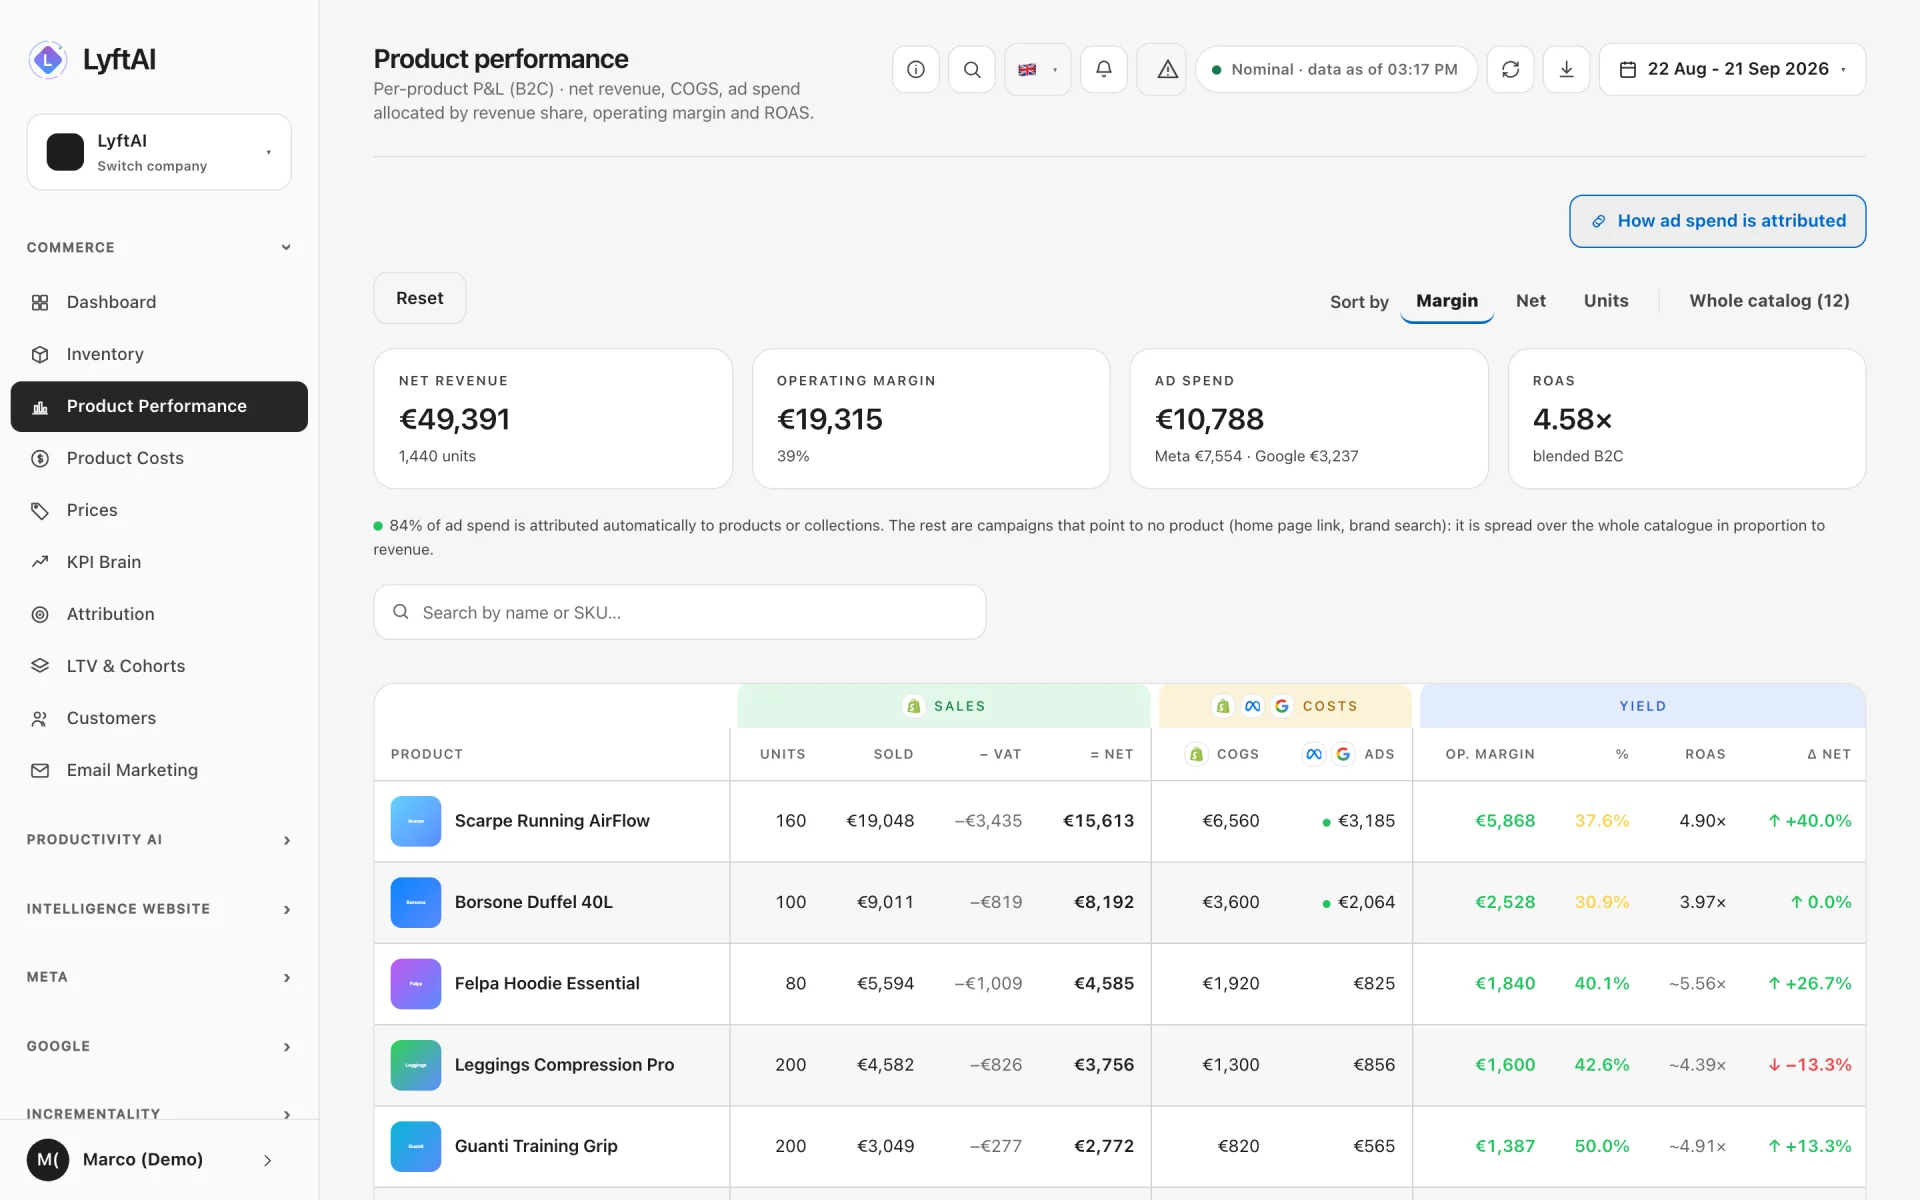Click the LyftAI logo icon
1920x1200 pixels.
[x=47, y=60]
